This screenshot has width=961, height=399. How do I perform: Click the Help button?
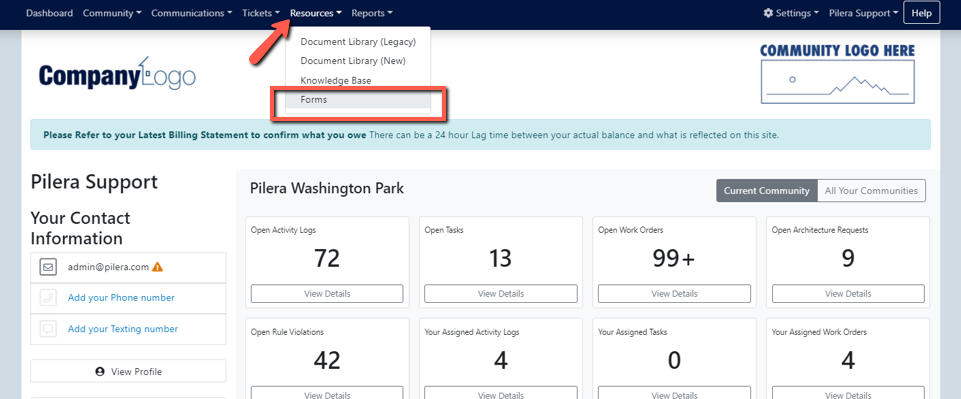coord(921,13)
